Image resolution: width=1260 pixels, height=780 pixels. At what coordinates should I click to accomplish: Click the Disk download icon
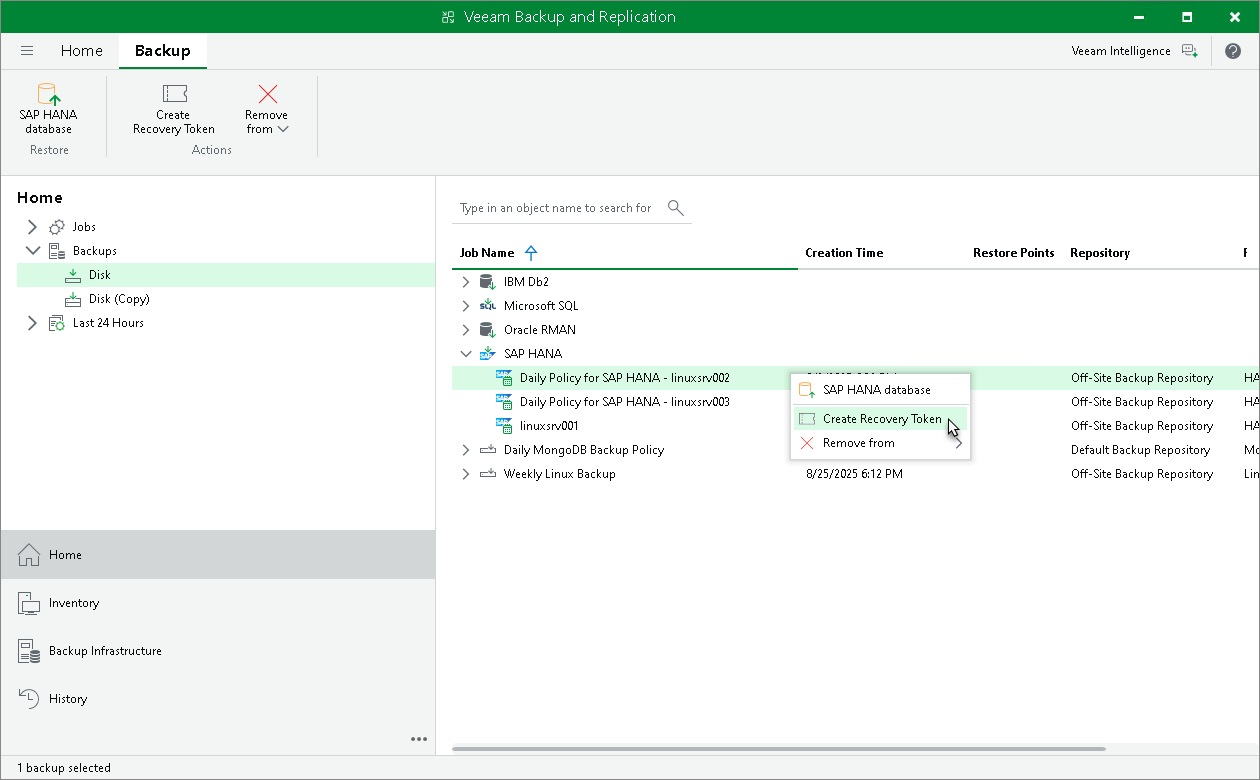(73, 275)
